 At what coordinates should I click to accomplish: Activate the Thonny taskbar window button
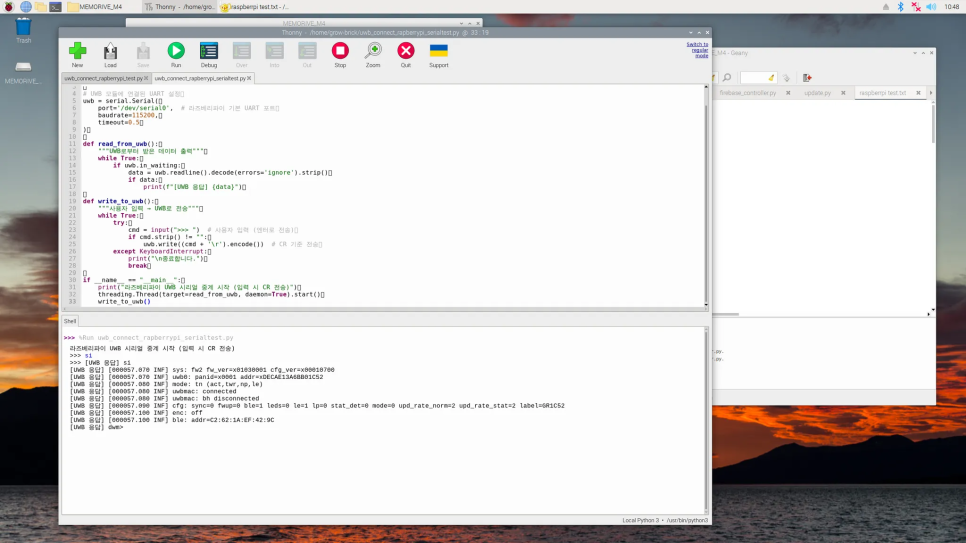[179, 7]
